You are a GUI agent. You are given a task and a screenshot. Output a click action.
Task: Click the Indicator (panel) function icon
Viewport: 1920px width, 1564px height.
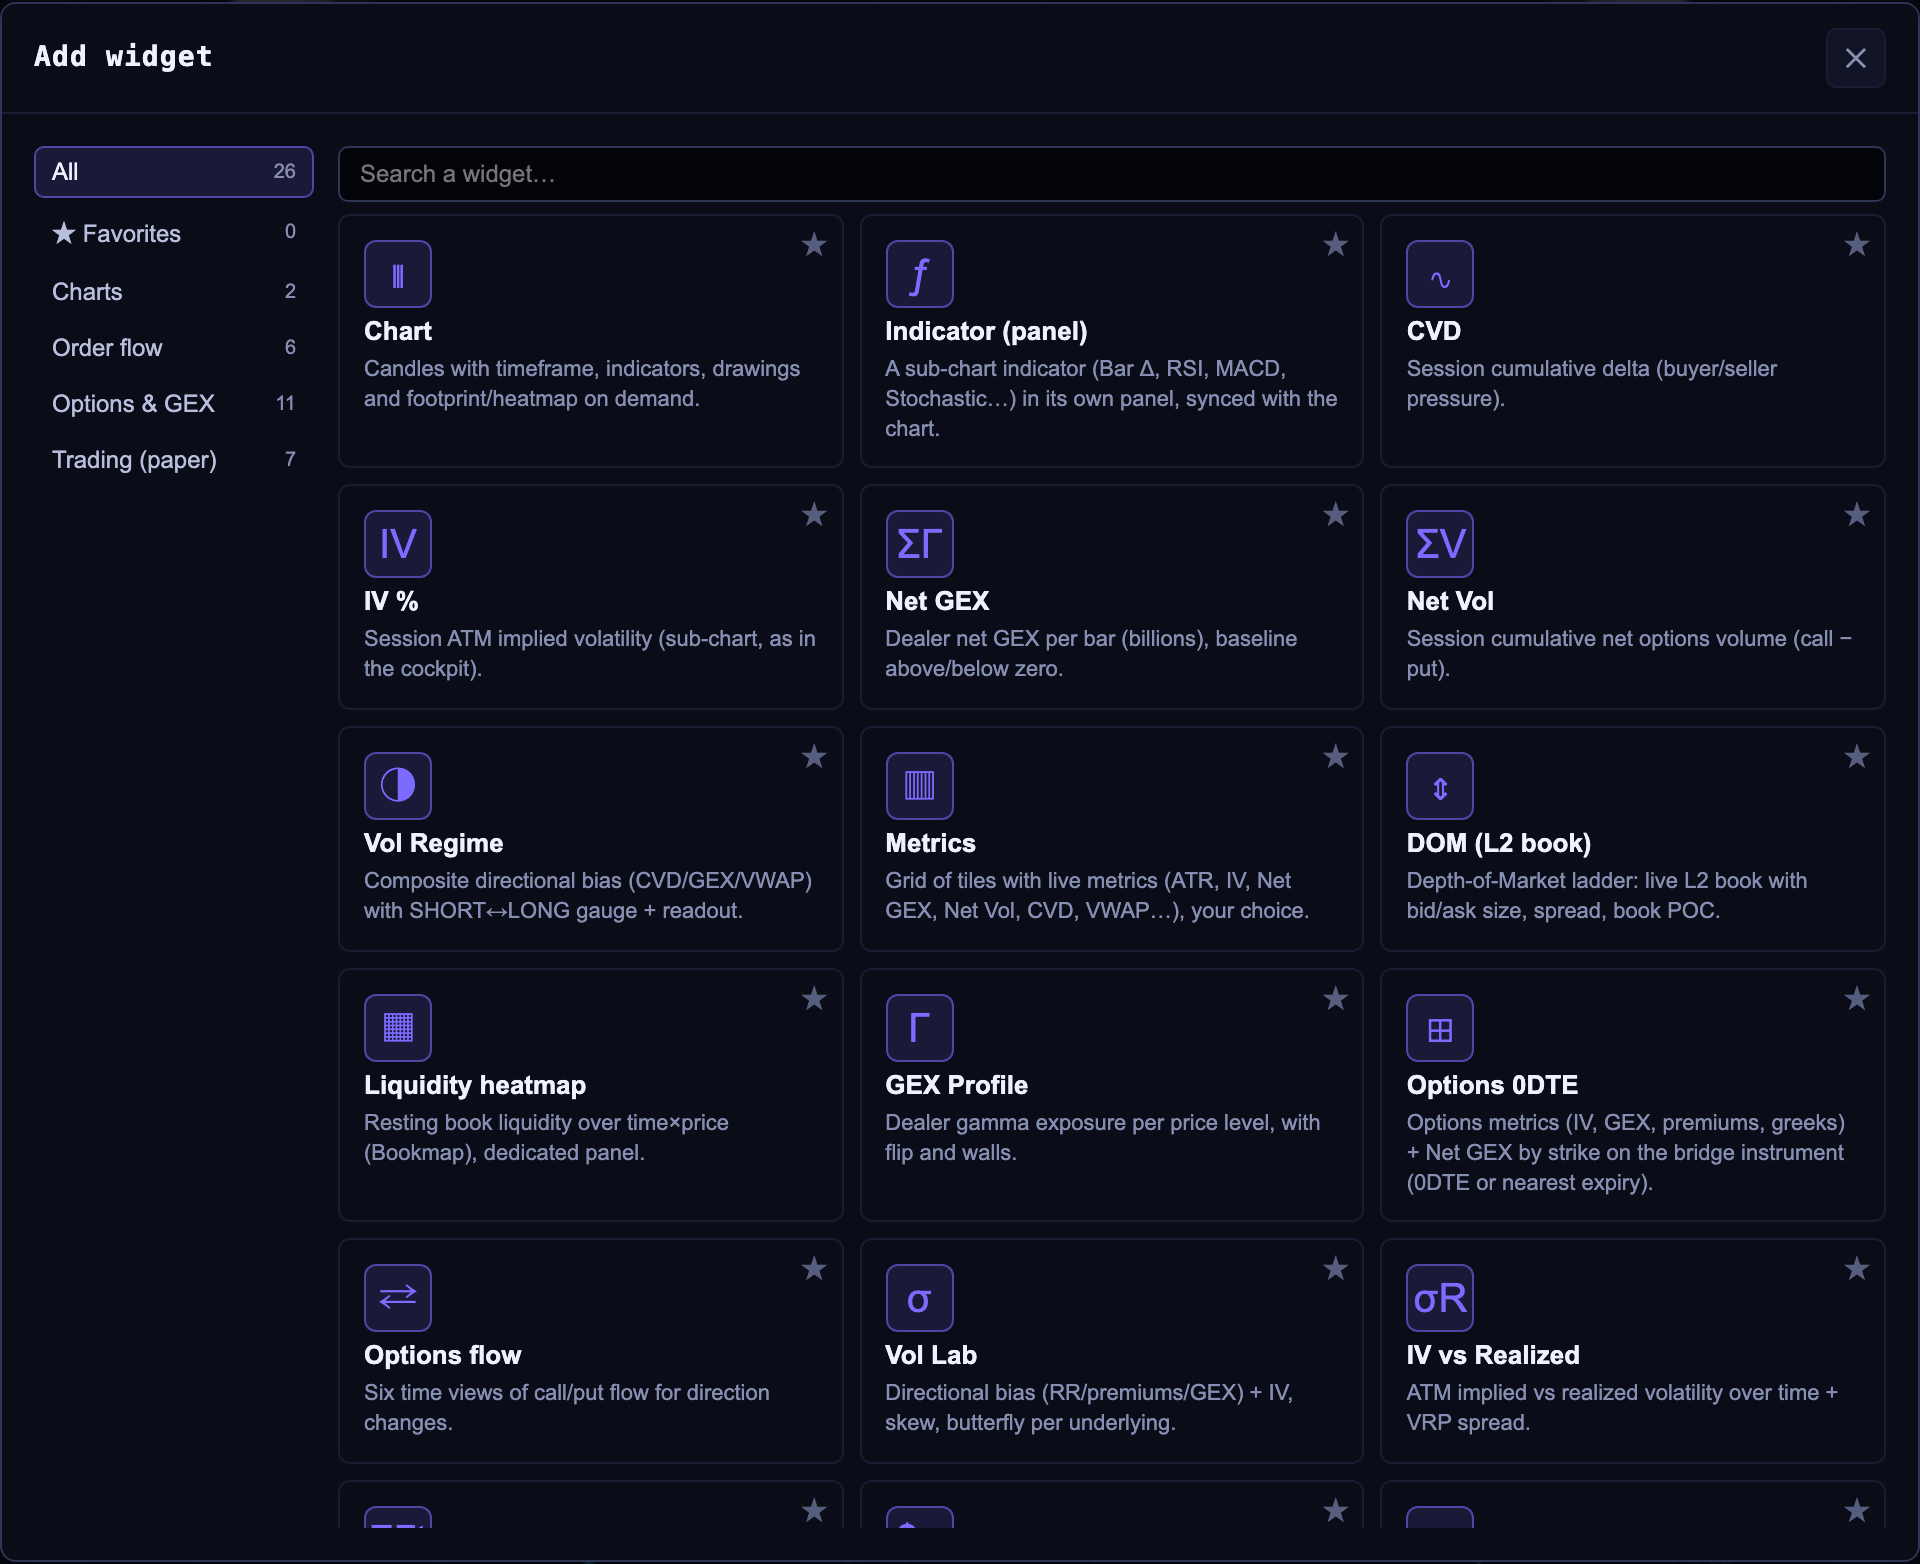919,274
